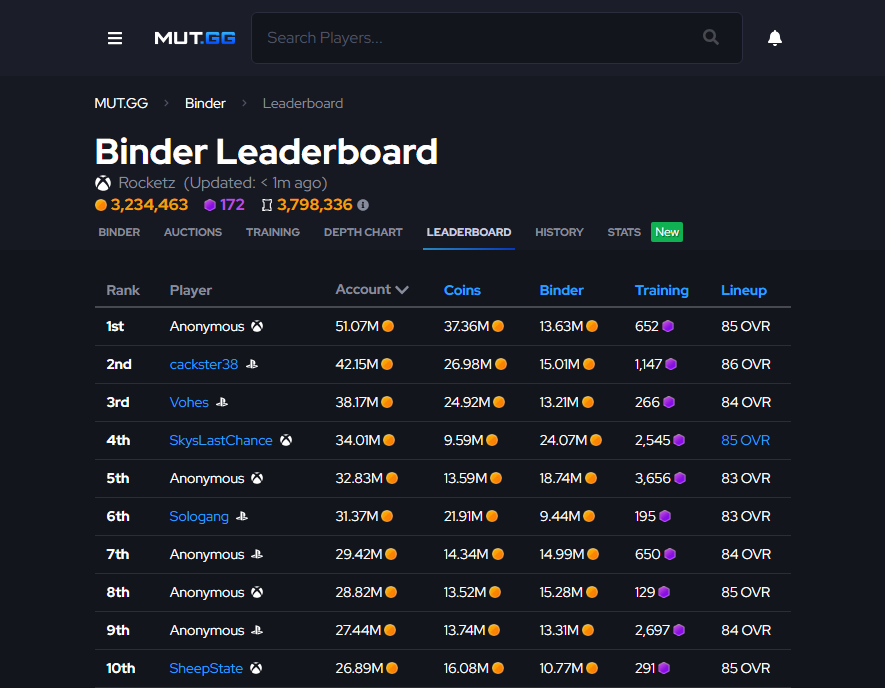Click PlayStation icon next to Vohes
Viewport: 885px width, 688px height.
222,402
